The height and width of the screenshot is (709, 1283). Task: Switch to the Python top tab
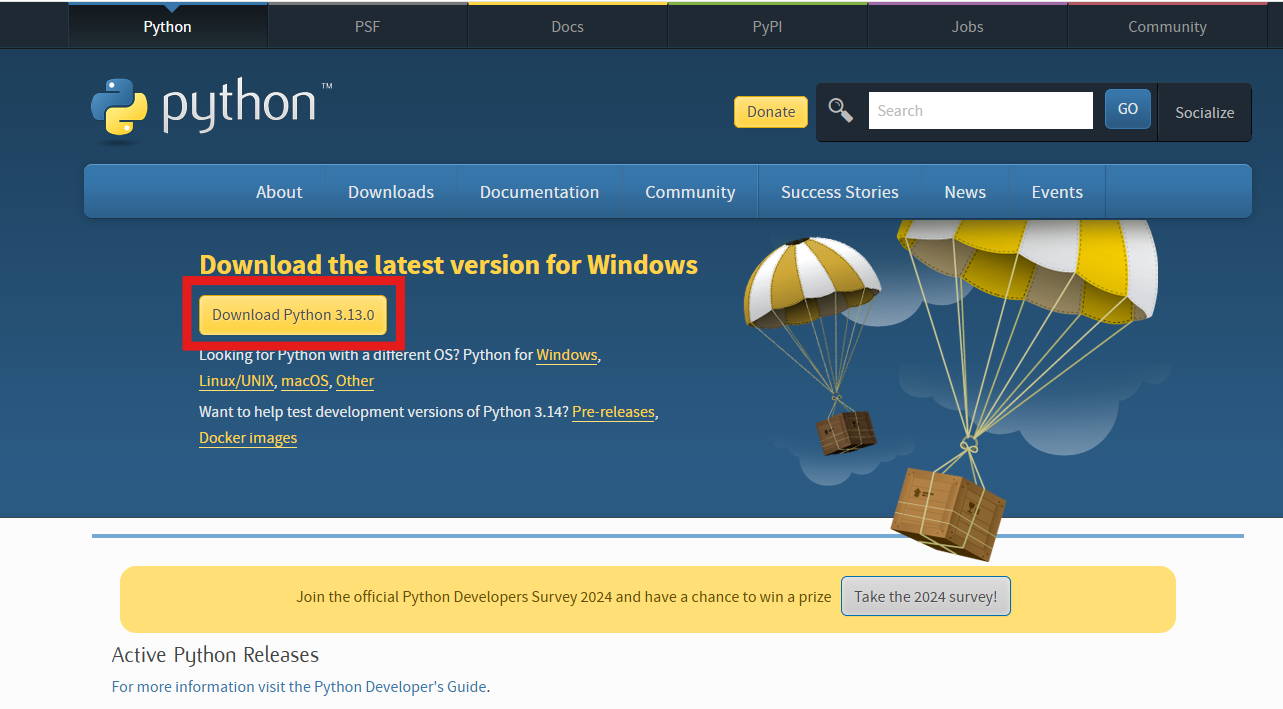click(x=167, y=26)
